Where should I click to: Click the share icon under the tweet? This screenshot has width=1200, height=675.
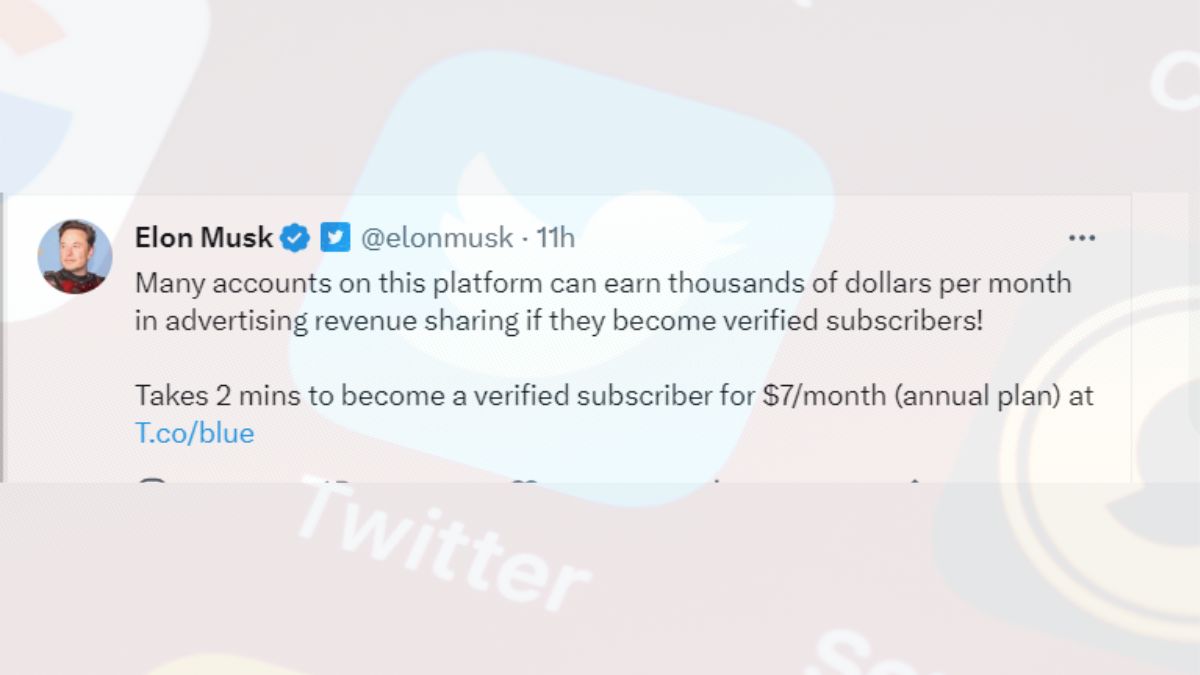click(912, 481)
